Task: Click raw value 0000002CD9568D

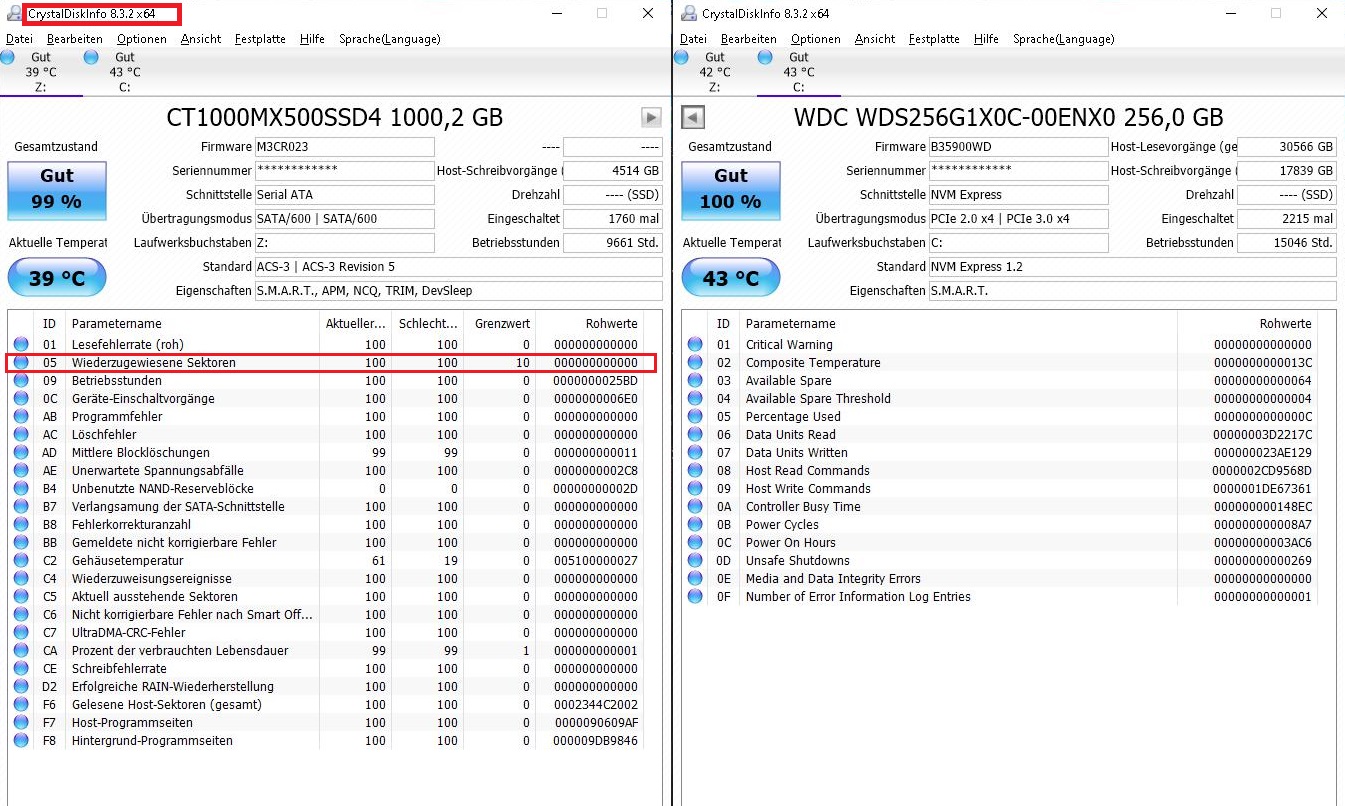Action: [1262, 471]
